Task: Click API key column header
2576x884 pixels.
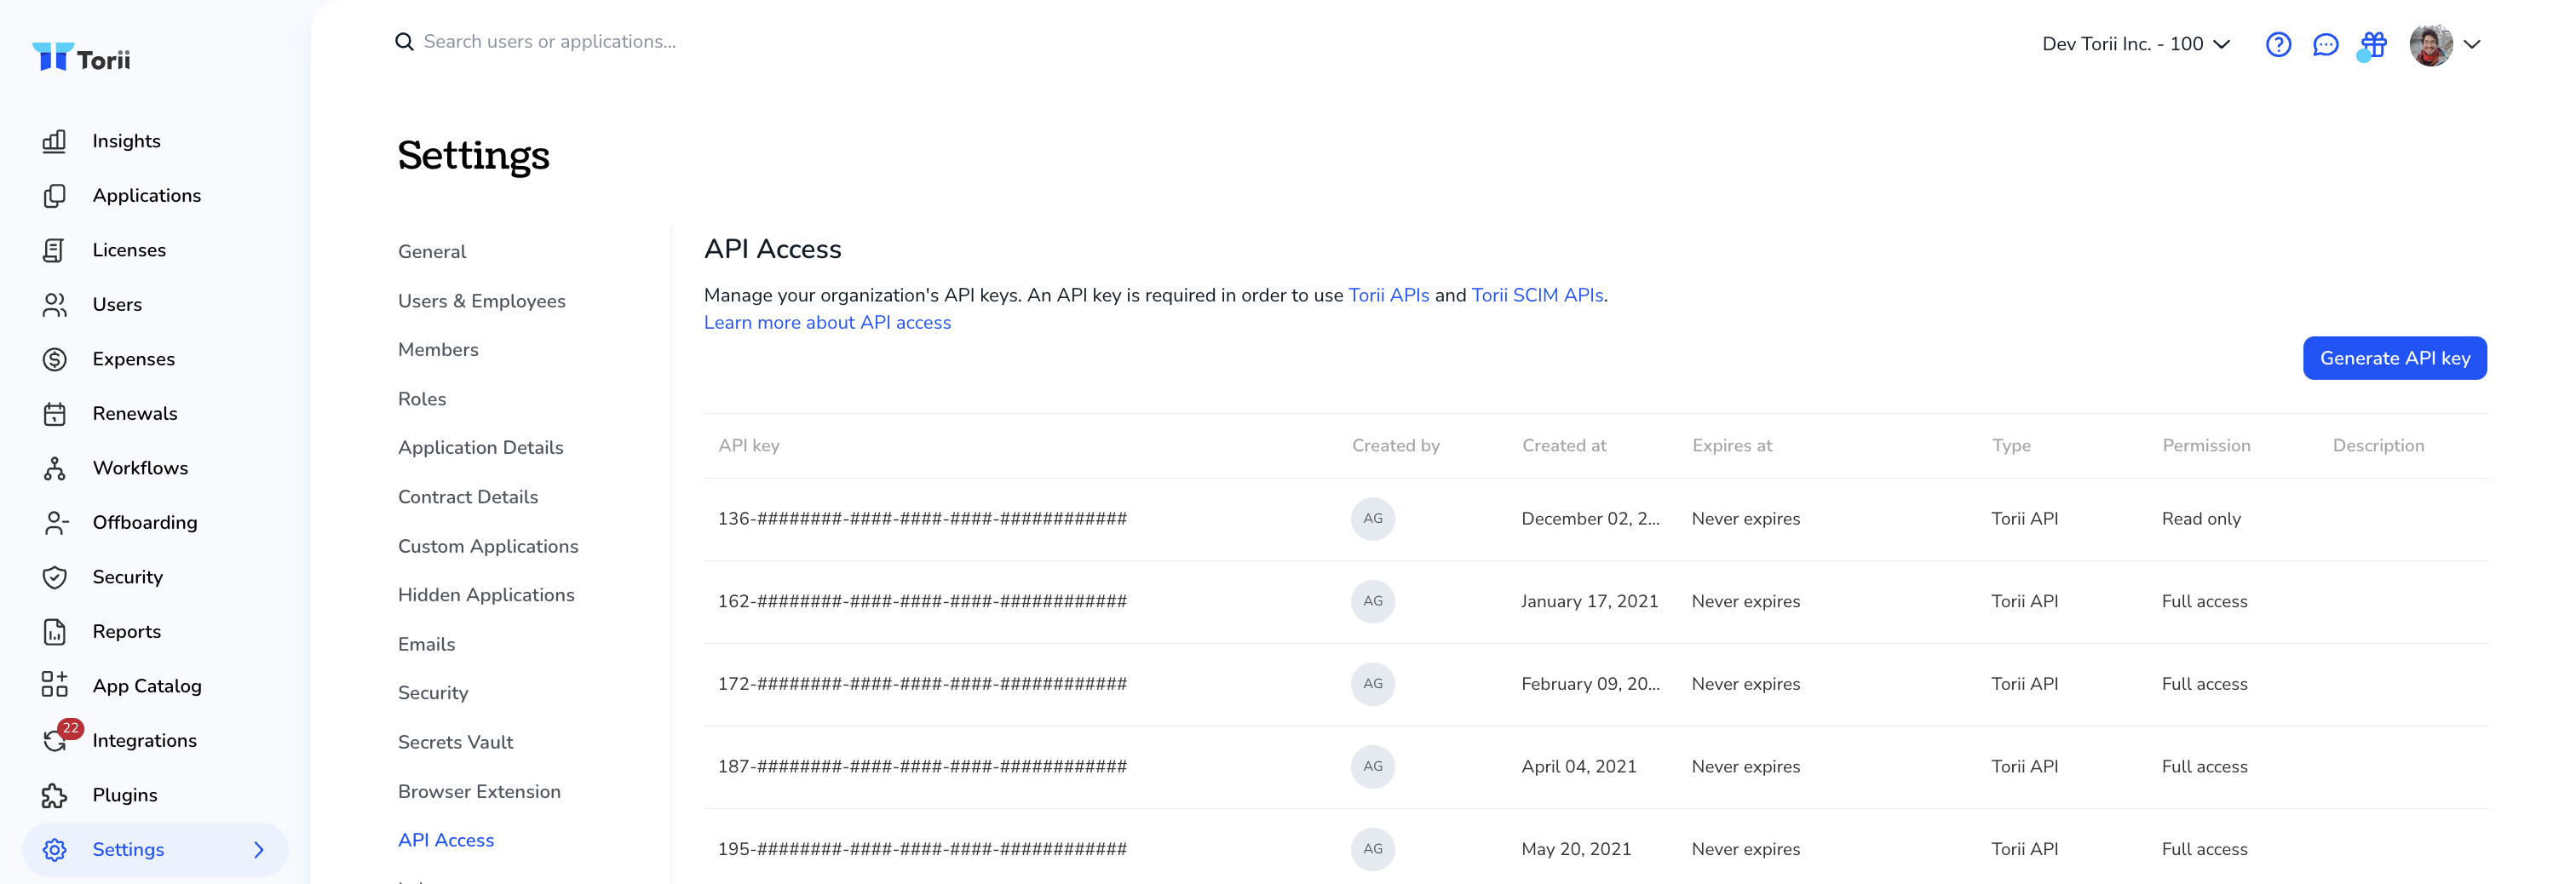Action: (749, 446)
